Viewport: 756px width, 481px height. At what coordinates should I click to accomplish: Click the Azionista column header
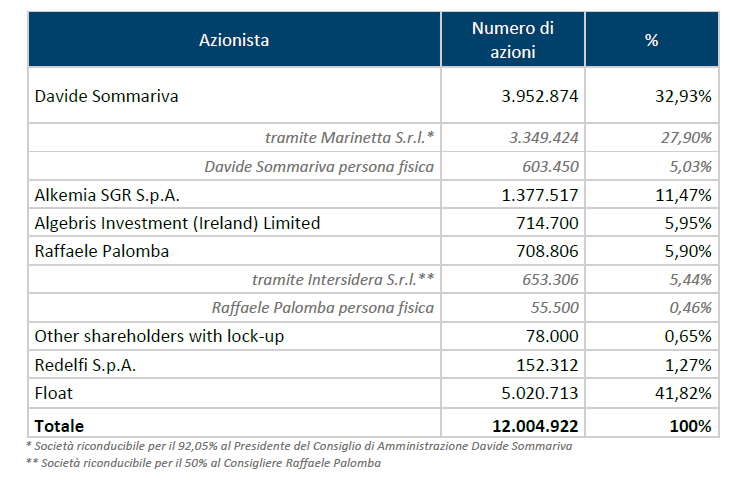pyautogui.click(x=234, y=40)
